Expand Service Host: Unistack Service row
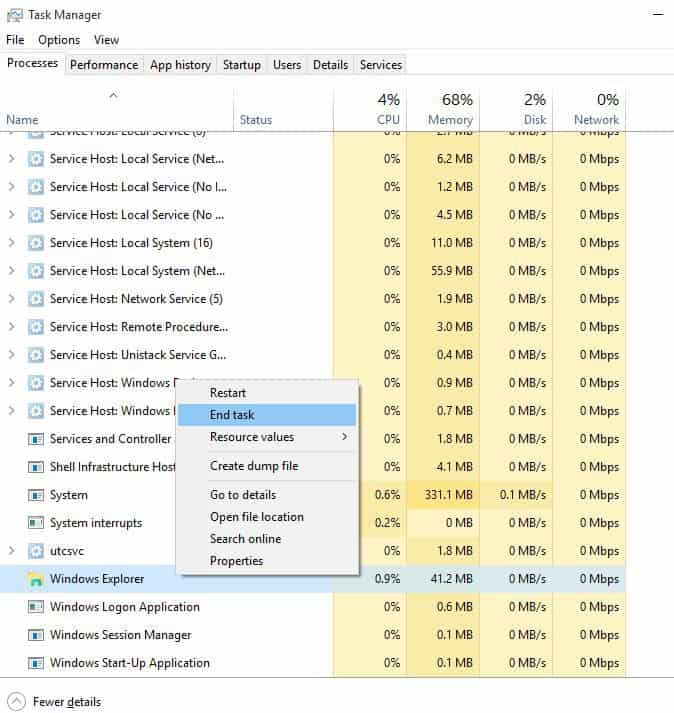The image size is (674, 713). point(11,355)
